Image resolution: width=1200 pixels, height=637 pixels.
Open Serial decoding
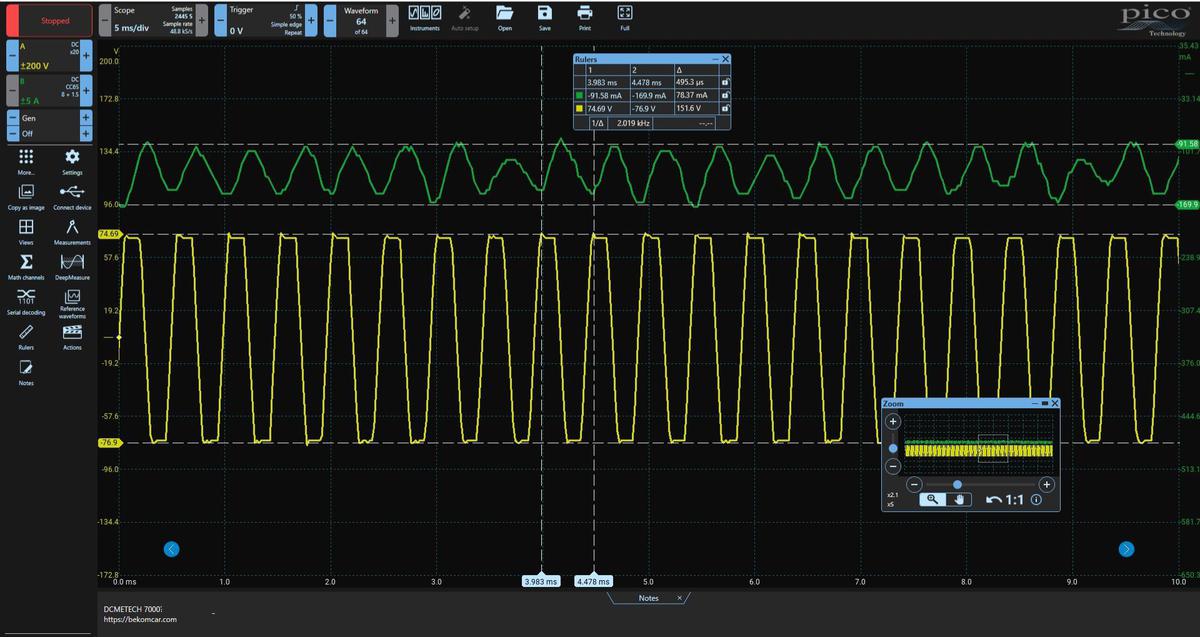click(x=27, y=301)
